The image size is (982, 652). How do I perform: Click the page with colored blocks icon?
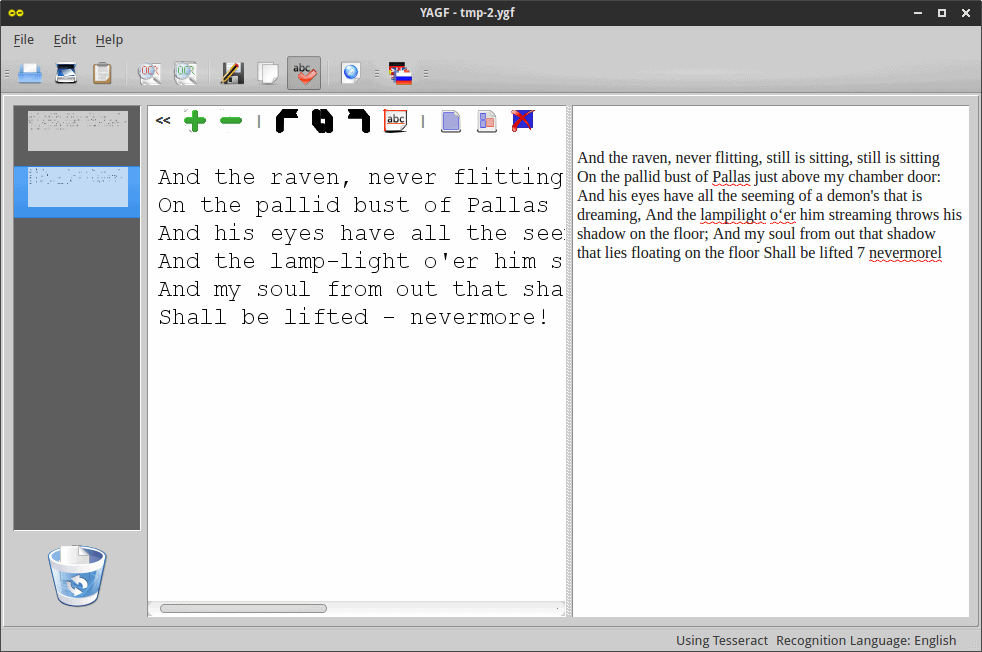pos(487,121)
